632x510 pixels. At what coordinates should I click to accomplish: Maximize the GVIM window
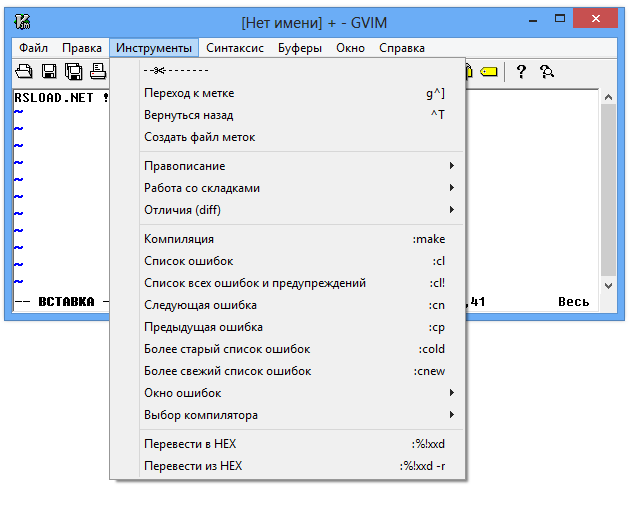coord(560,19)
